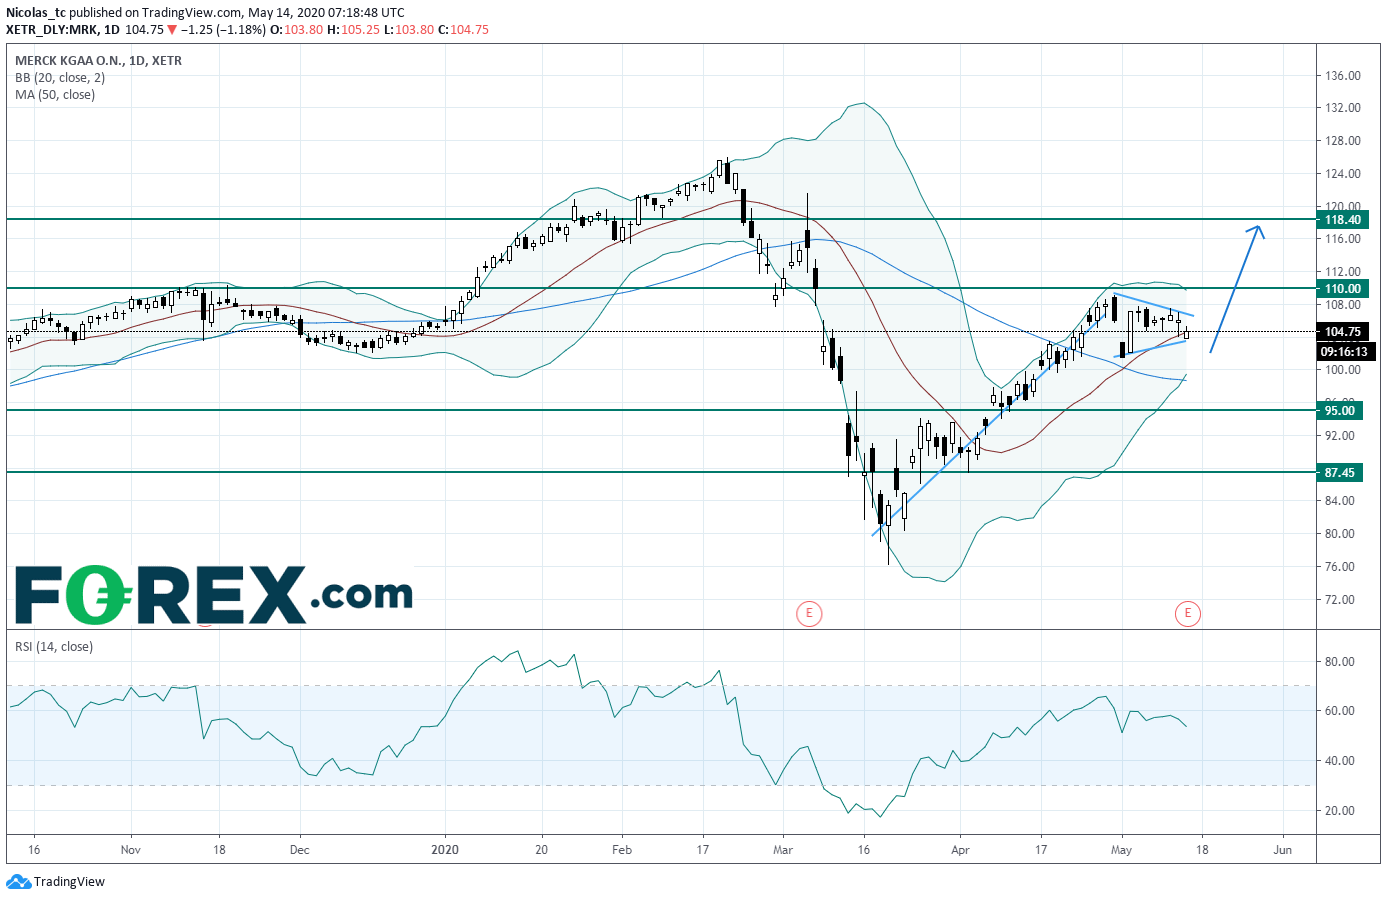Click the RSI 20.00 axis value

(x=1340, y=810)
